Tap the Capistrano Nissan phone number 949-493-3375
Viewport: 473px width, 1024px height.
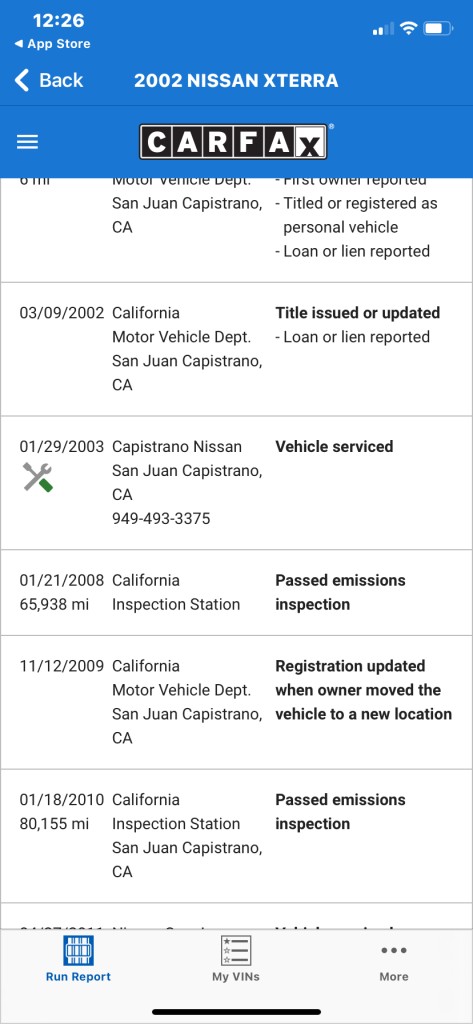[161, 519]
